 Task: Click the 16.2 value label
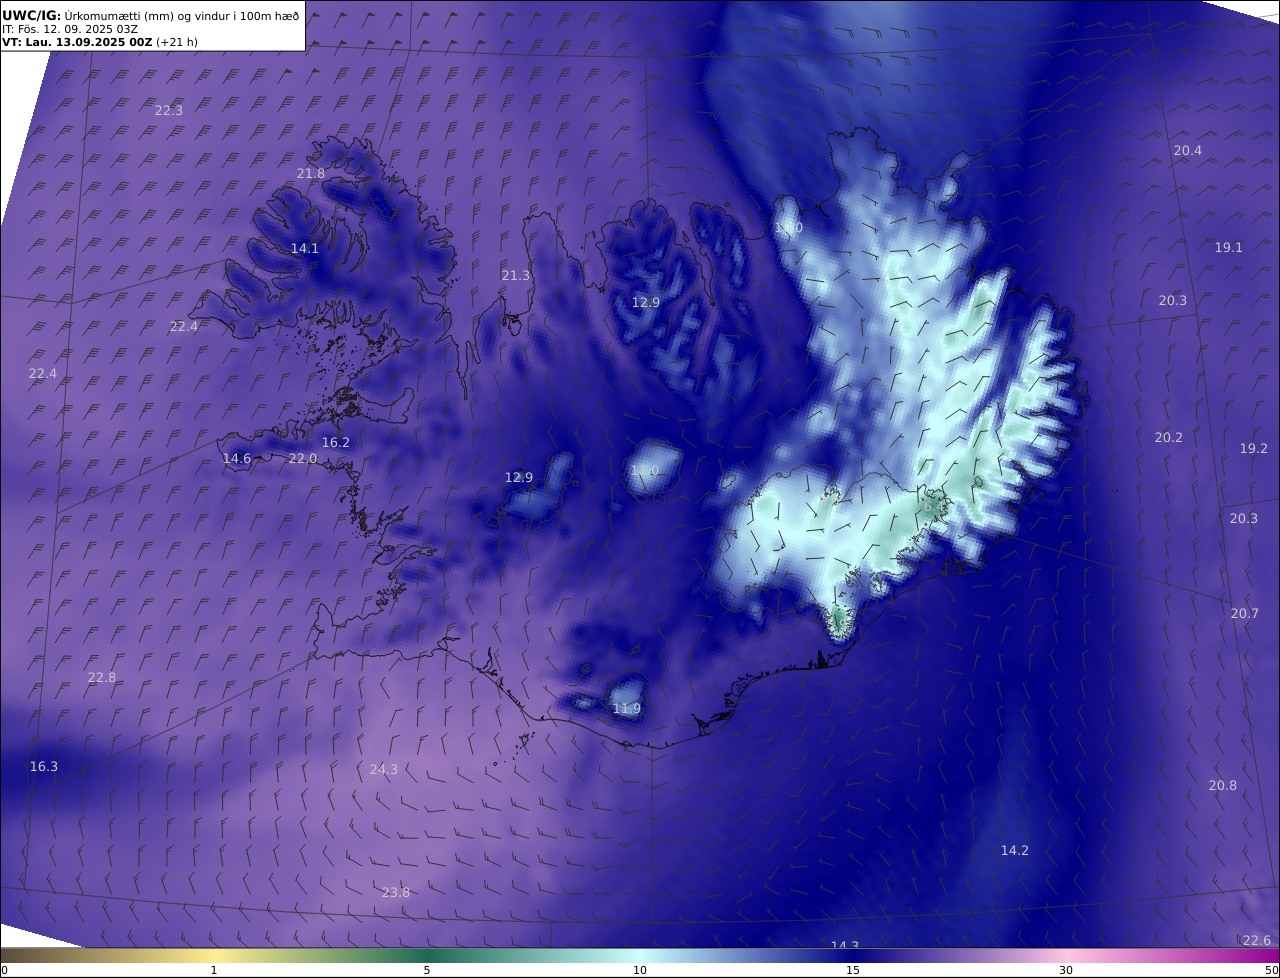point(336,442)
